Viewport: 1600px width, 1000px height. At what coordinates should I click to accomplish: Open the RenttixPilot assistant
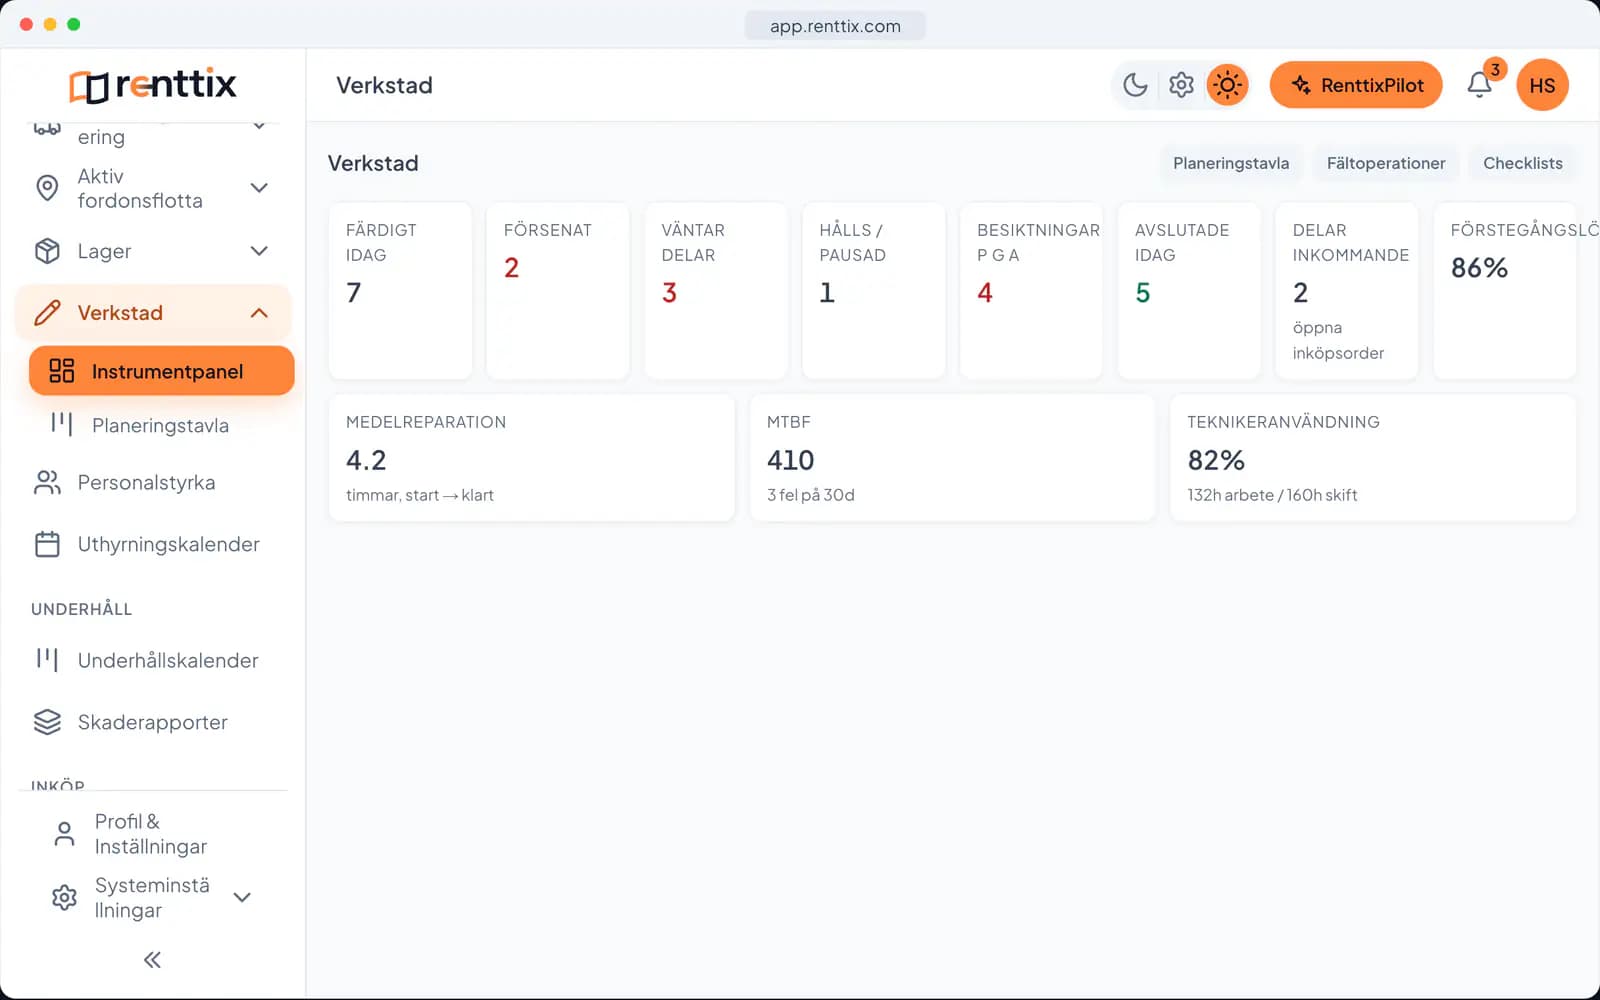pyautogui.click(x=1356, y=85)
